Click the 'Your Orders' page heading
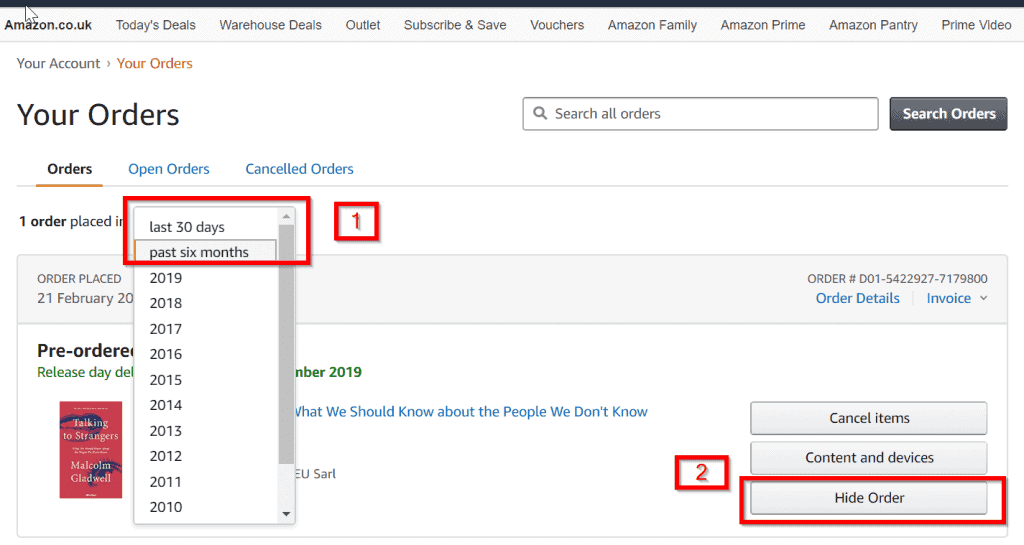 point(98,115)
